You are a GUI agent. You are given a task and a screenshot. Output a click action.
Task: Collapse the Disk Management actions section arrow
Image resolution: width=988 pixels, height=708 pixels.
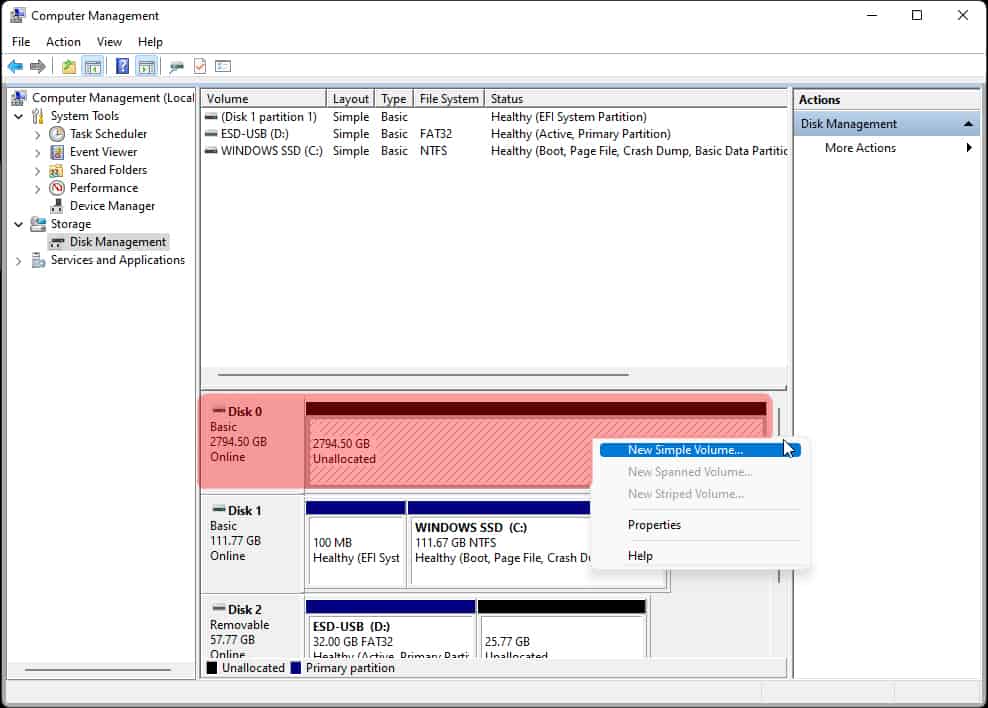coord(968,124)
